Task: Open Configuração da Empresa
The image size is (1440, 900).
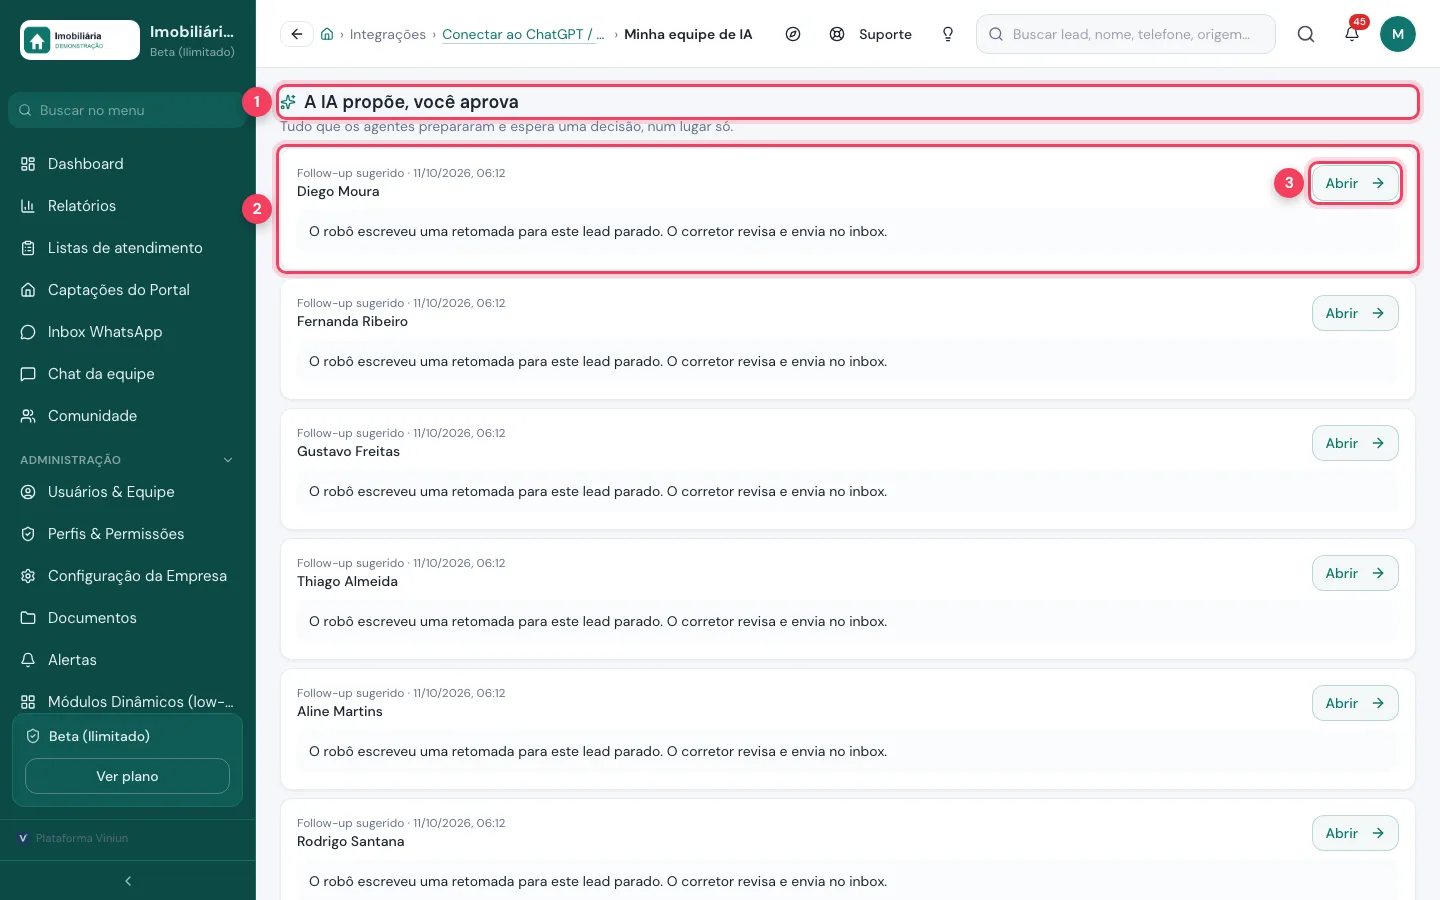Action: click(128, 576)
